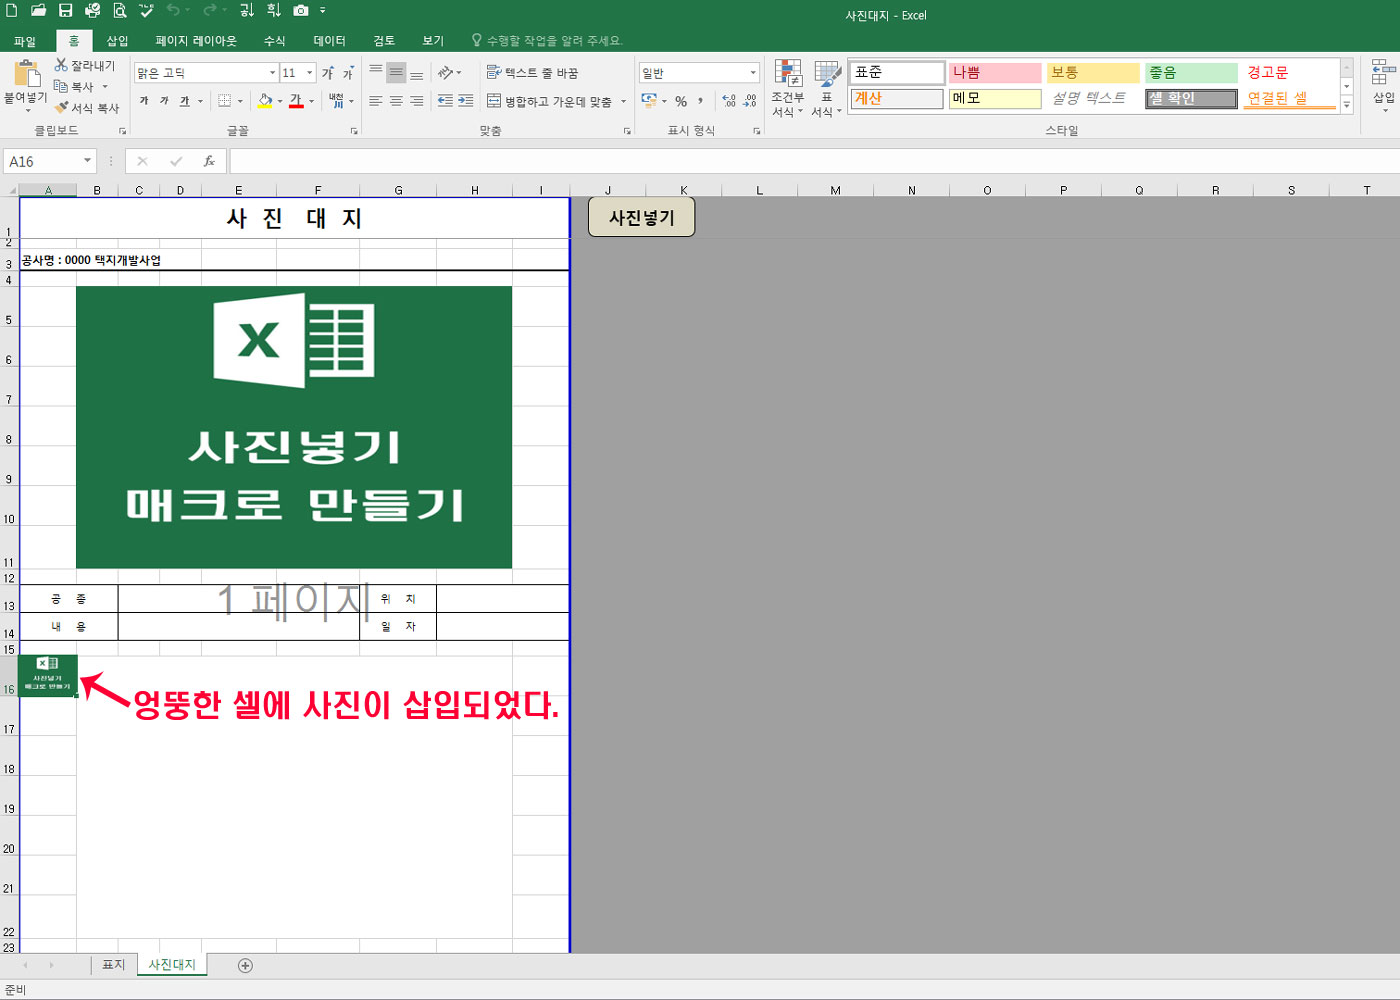Open Conditional Formatting (조건부 서식) menu
Image resolution: width=1400 pixels, height=1000 pixels.
(x=788, y=88)
